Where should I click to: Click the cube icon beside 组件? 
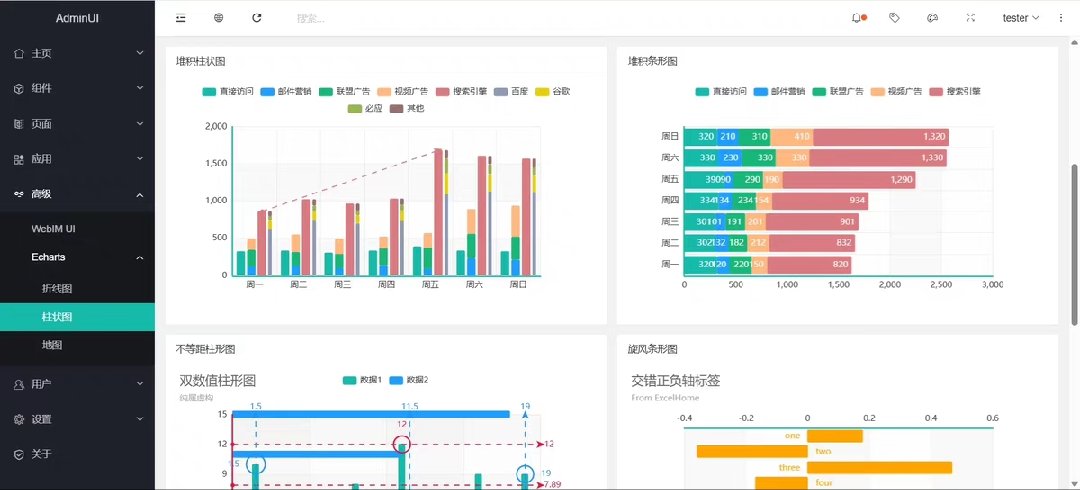[x=19, y=88]
